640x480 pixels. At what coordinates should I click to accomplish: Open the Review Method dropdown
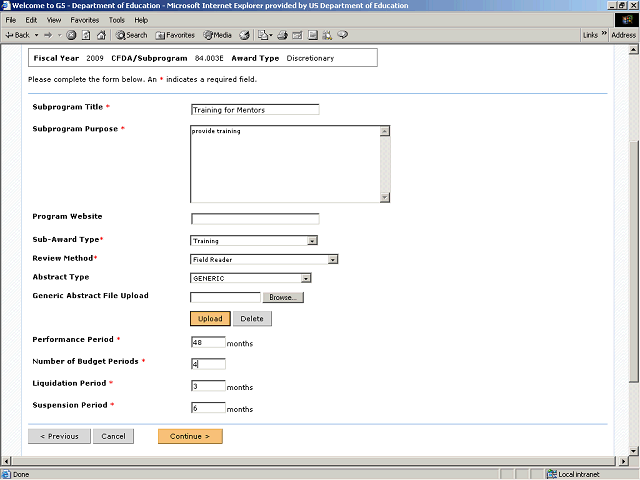pyautogui.click(x=264, y=259)
